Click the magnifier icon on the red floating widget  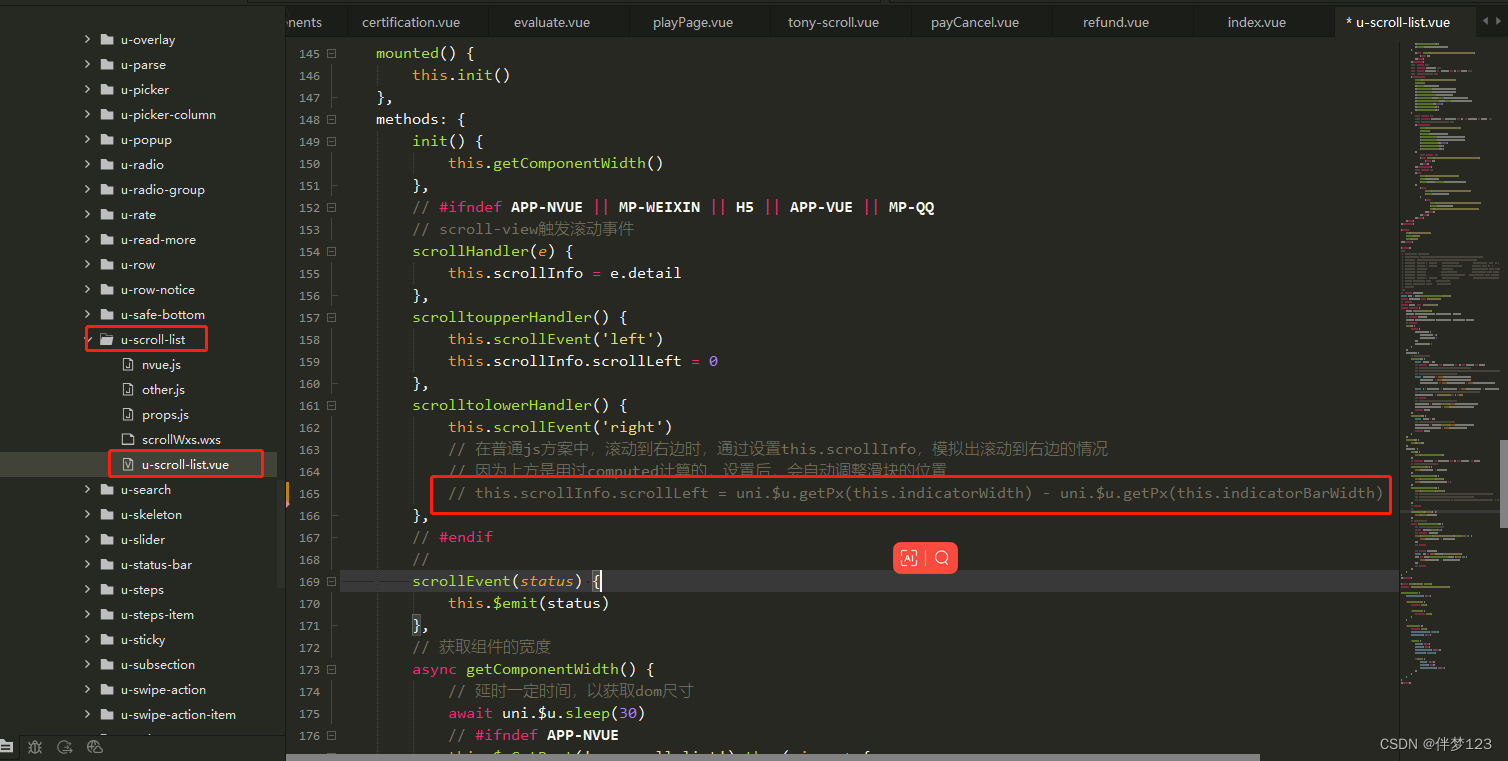point(941,558)
